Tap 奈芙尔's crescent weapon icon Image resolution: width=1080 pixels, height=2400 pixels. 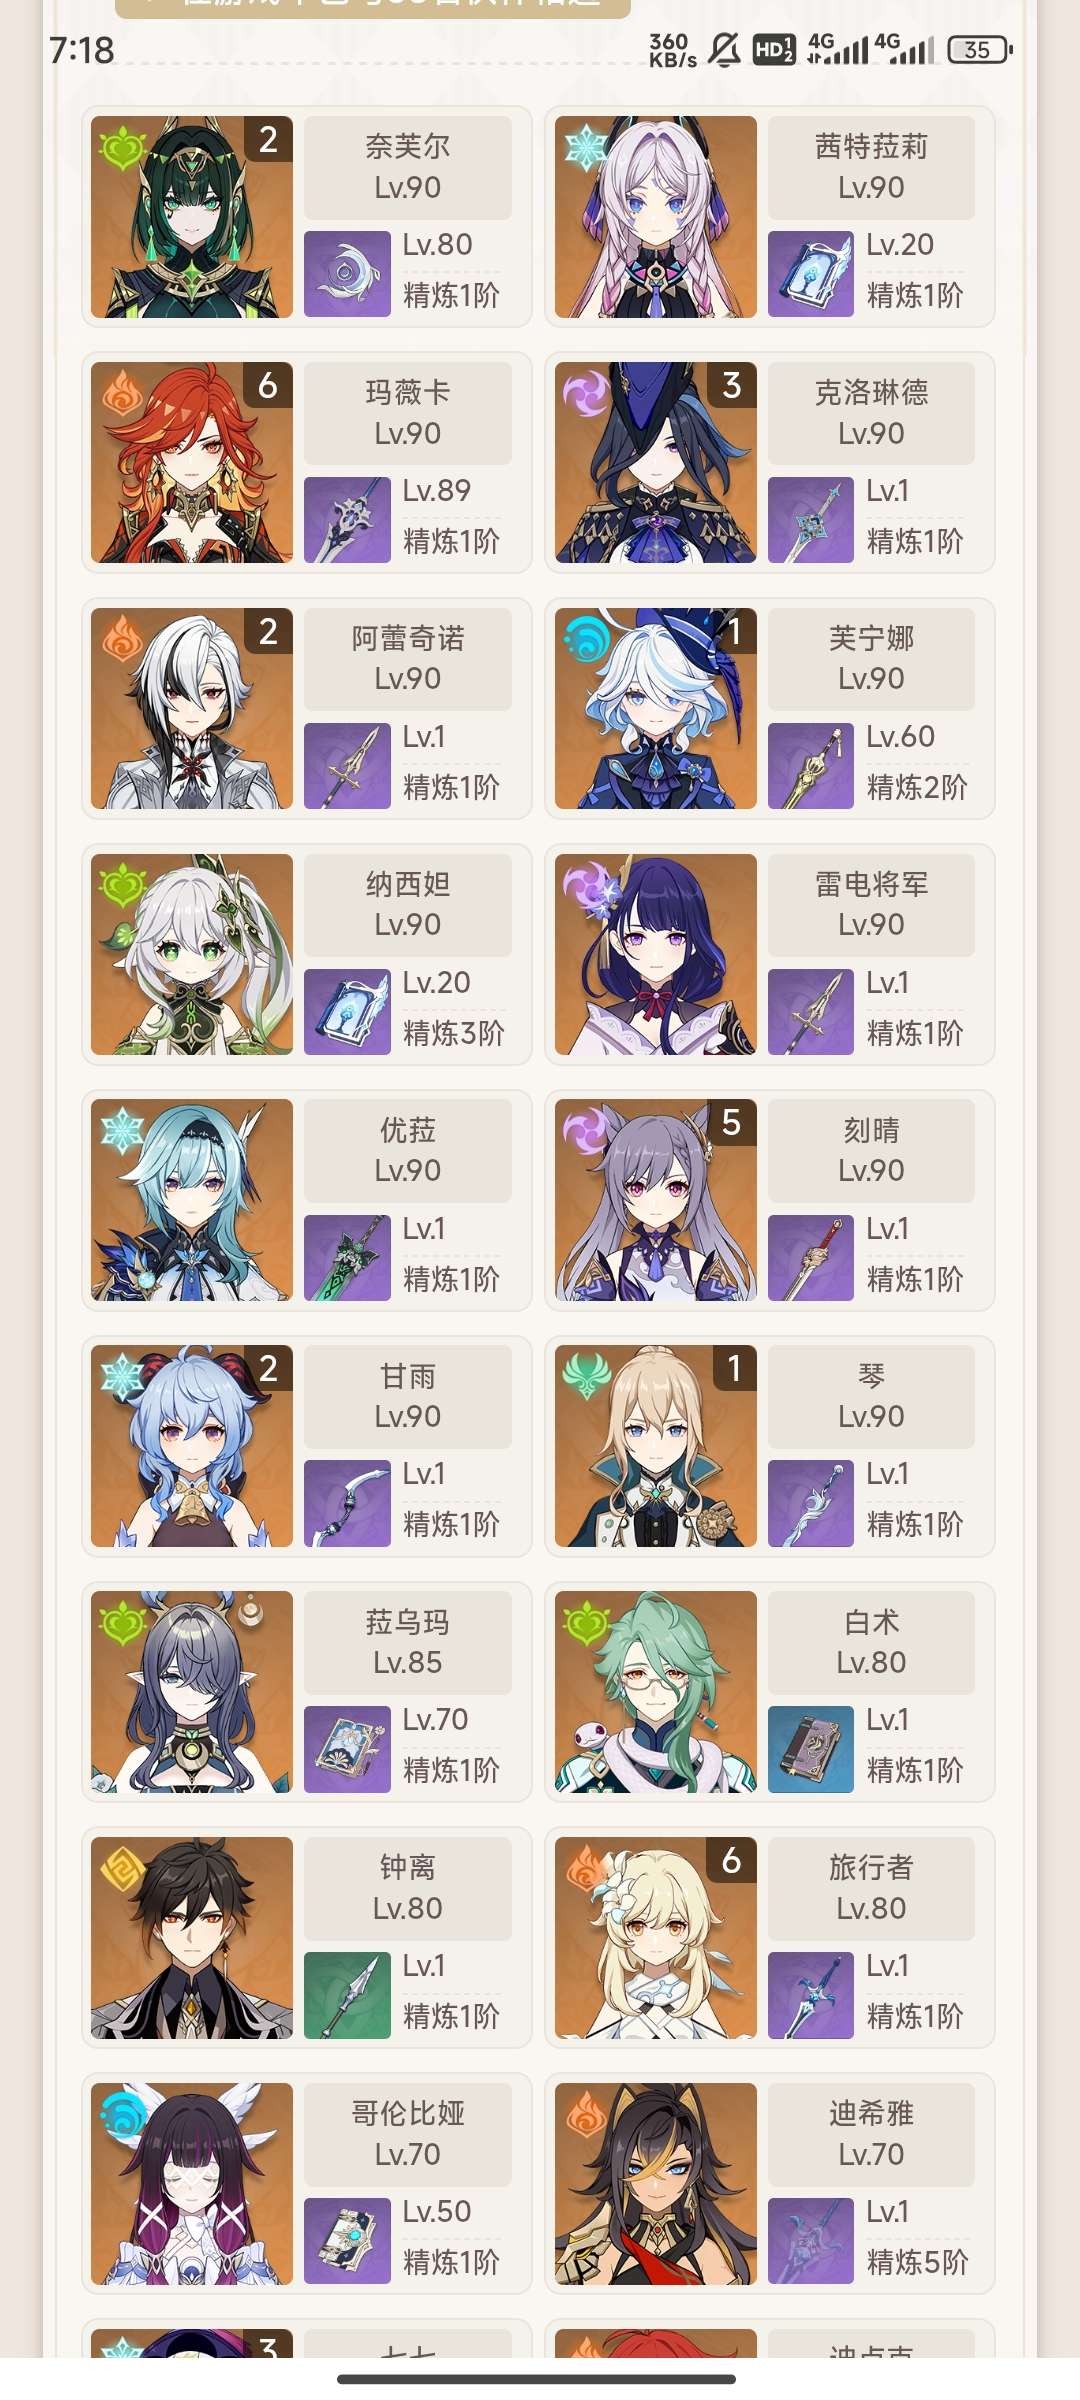coord(347,274)
